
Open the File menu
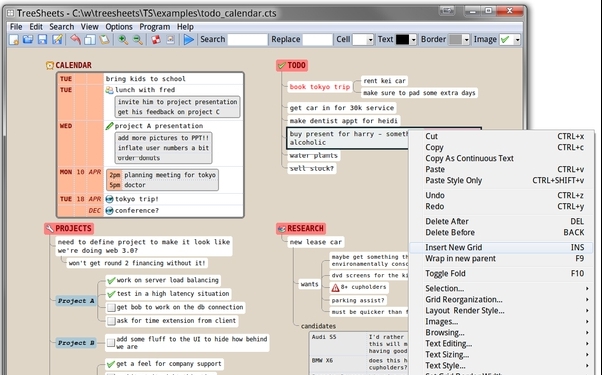[16, 27]
